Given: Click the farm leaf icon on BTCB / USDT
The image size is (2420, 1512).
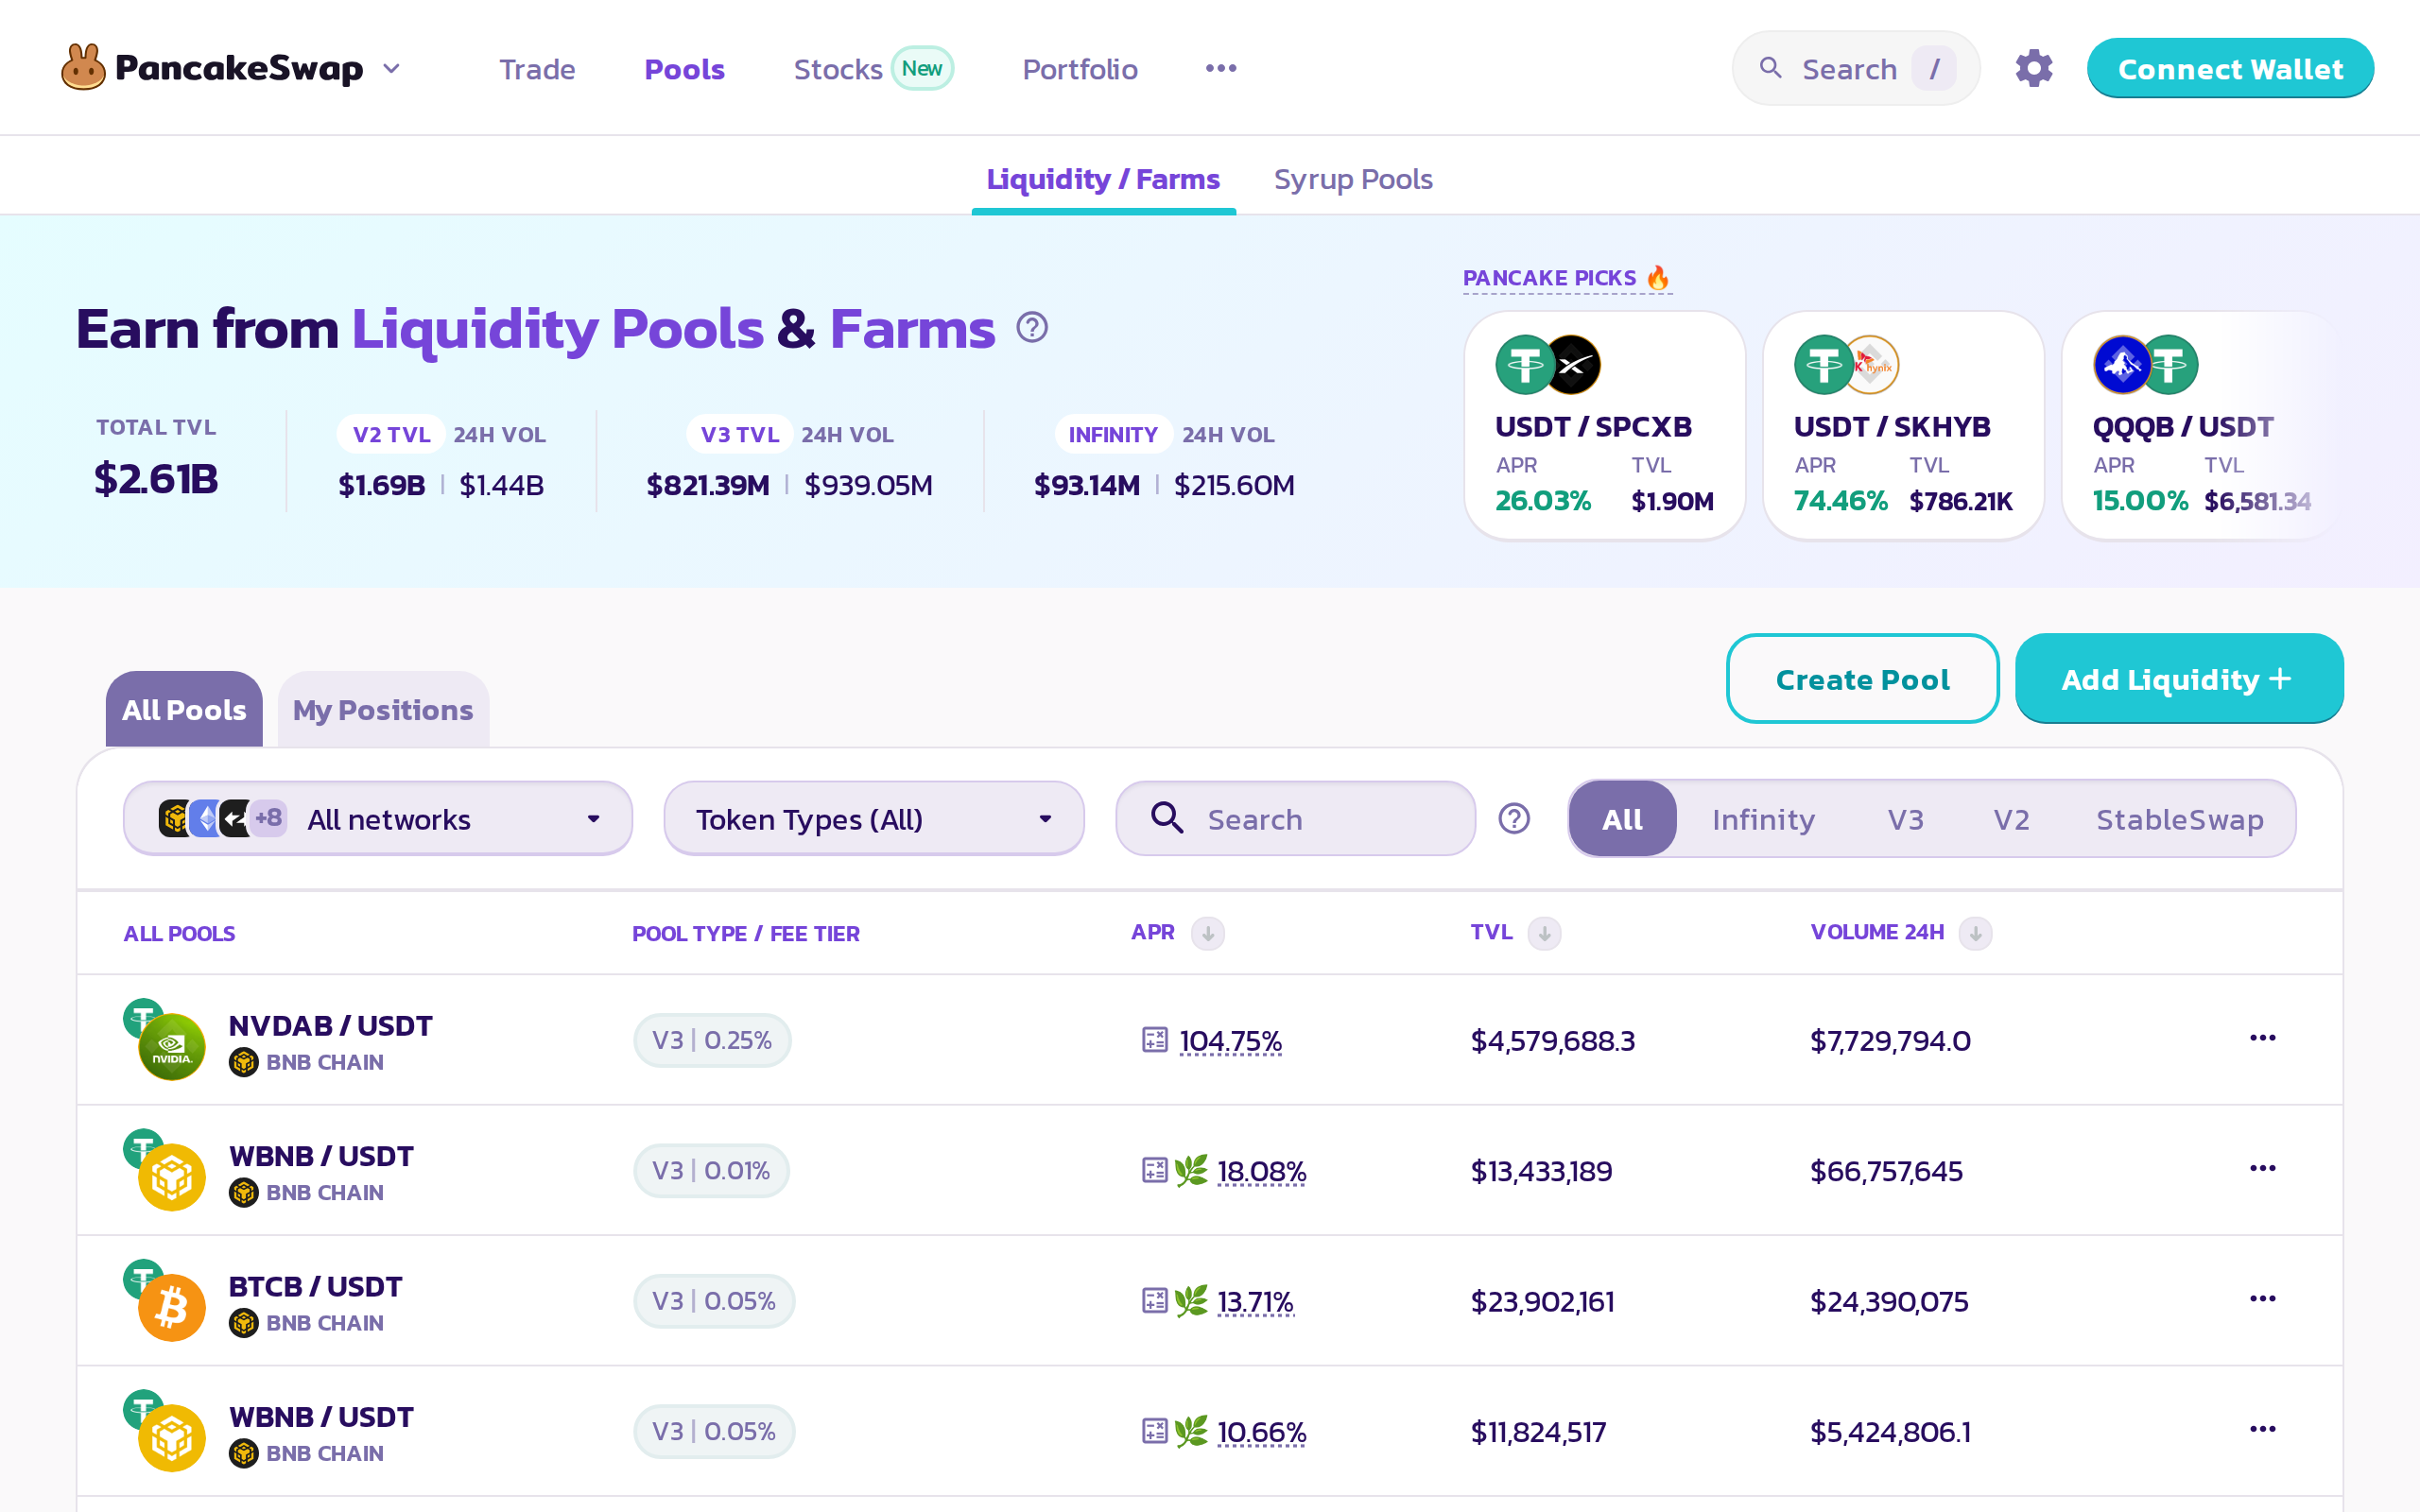Looking at the screenshot, I should click(1191, 1301).
